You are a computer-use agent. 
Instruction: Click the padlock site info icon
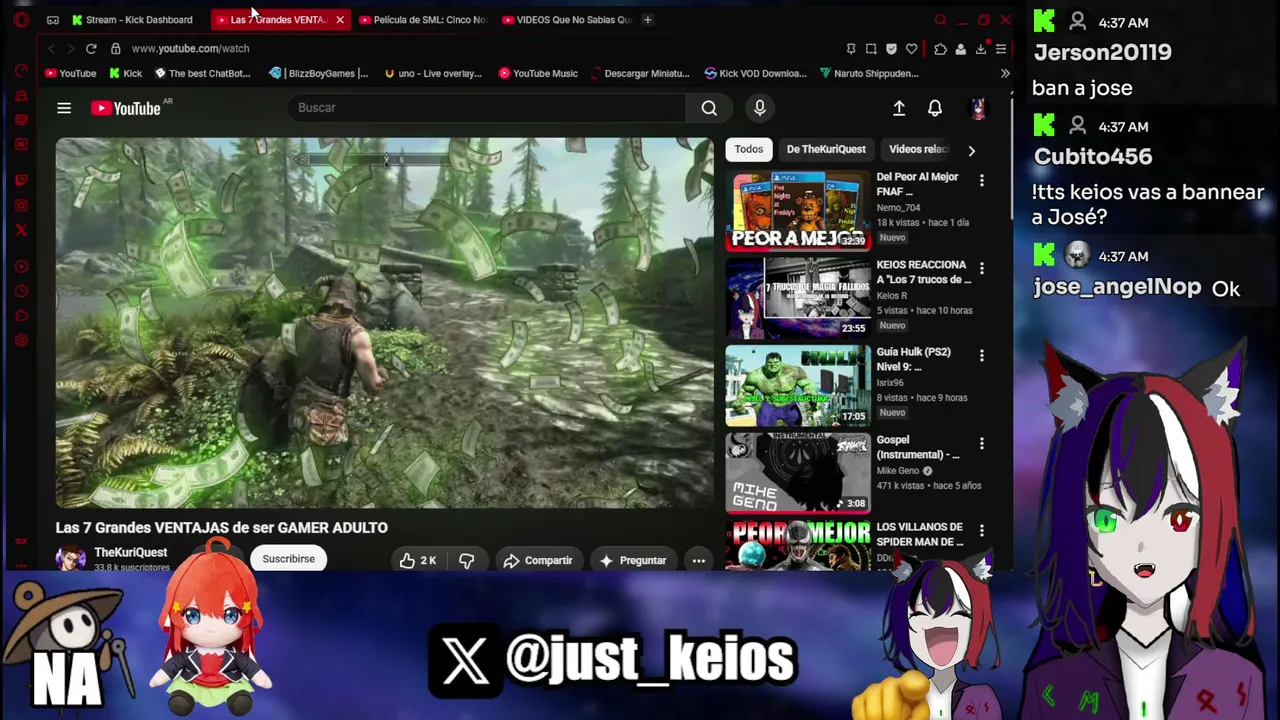(x=115, y=48)
